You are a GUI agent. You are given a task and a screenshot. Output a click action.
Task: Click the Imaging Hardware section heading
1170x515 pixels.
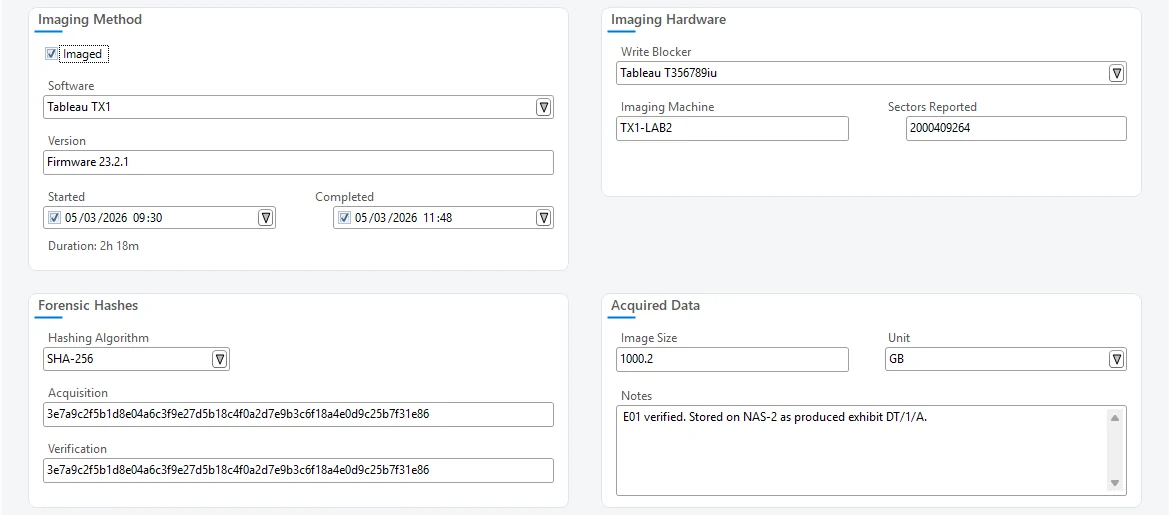669,19
